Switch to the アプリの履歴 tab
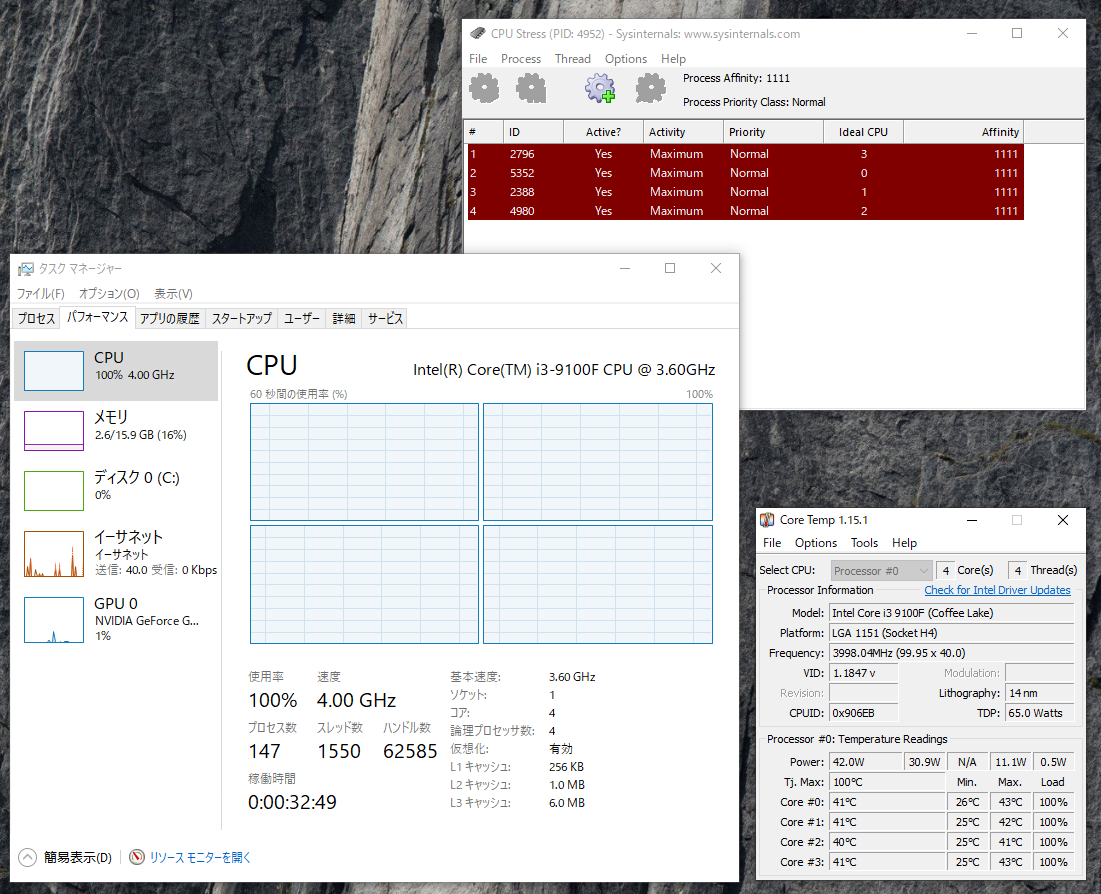The width and height of the screenshot is (1101, 894). (x=169, y=319)
